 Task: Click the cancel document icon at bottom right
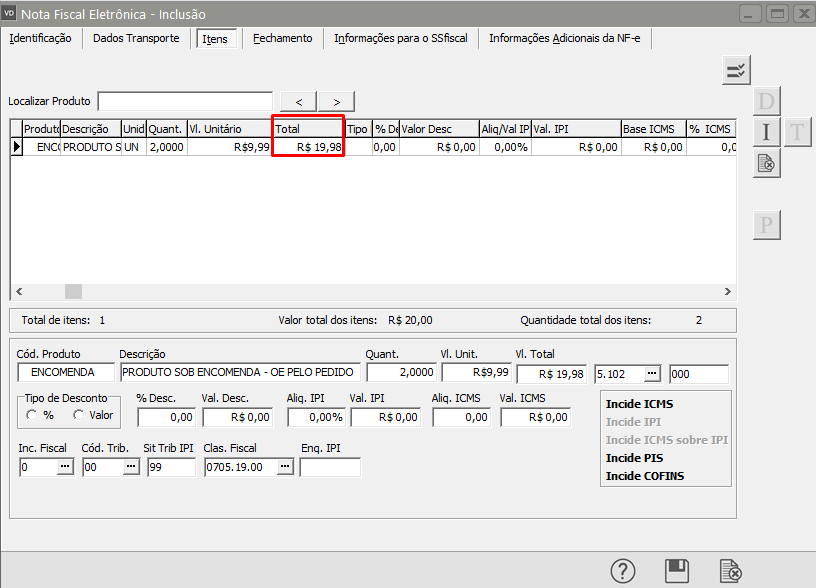[x=730, y=571]
